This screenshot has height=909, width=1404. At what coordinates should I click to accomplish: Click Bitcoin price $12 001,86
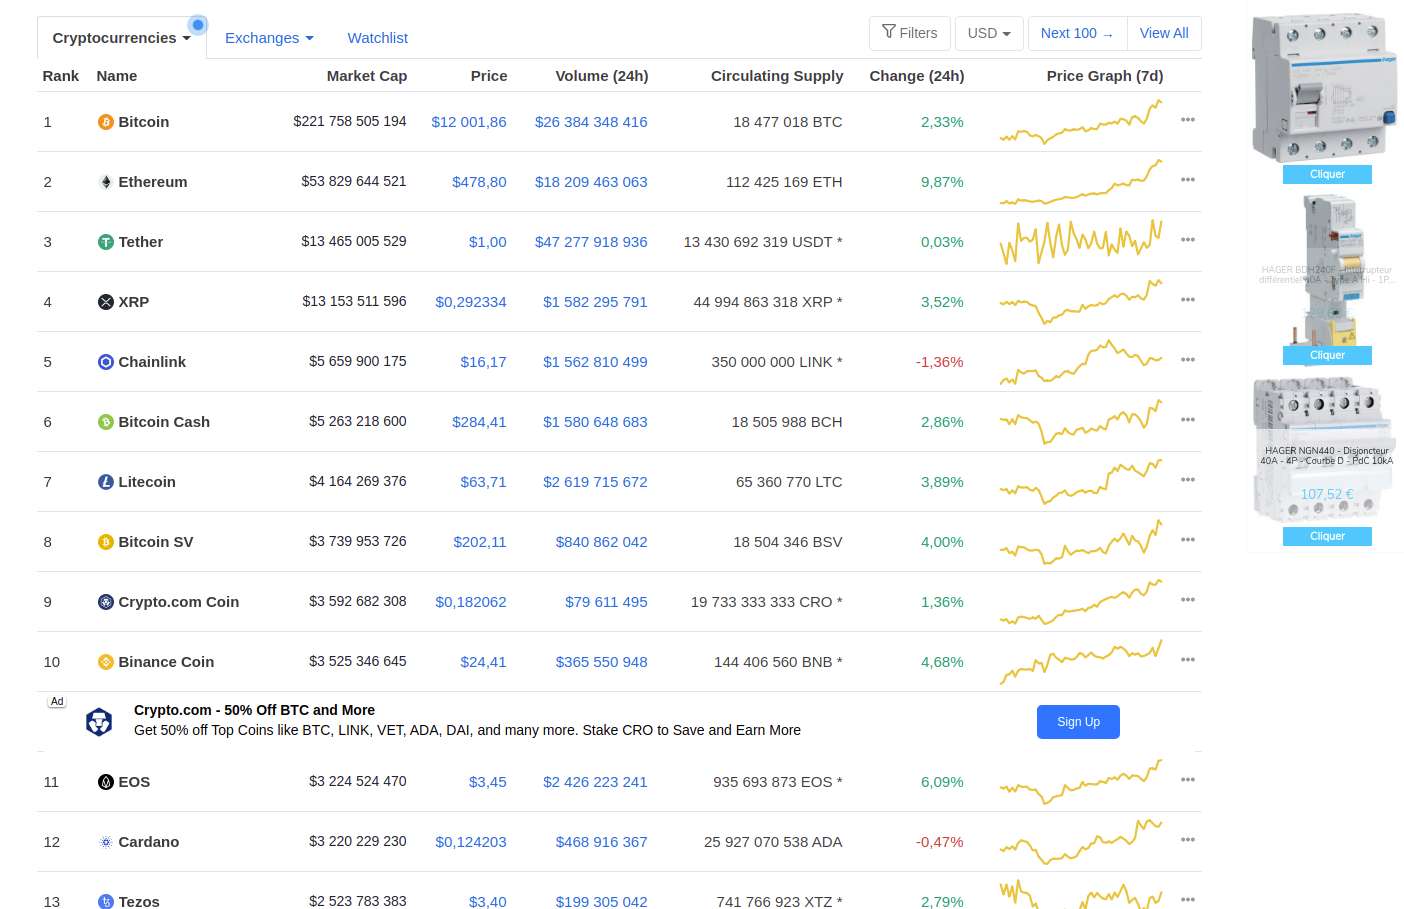pyautogui.click(x=469, y=122)
